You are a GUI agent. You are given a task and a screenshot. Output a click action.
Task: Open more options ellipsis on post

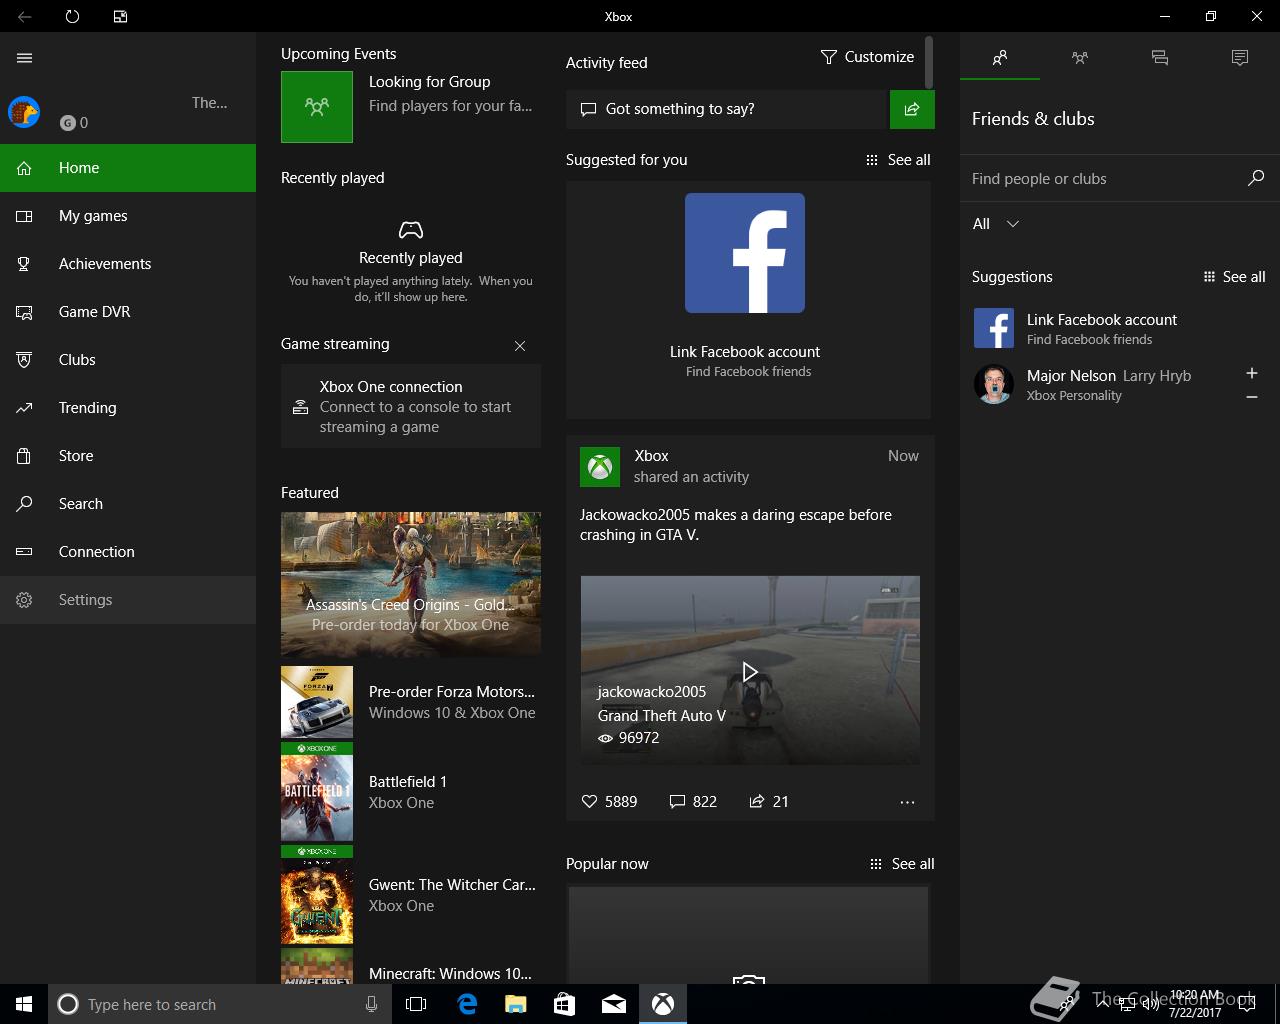907,802
